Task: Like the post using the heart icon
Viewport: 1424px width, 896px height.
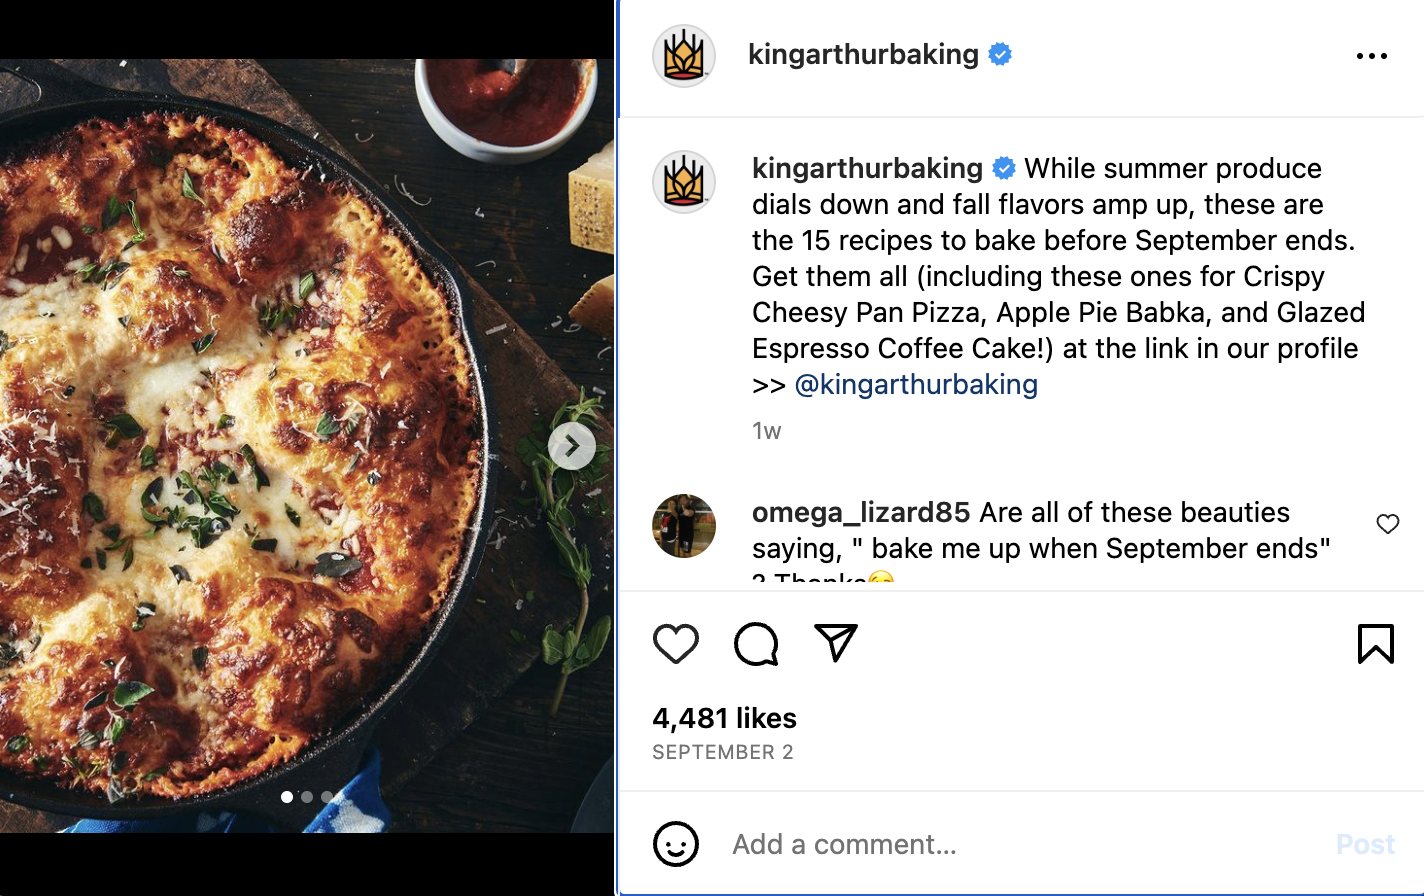Action: [x=676, y=644]
